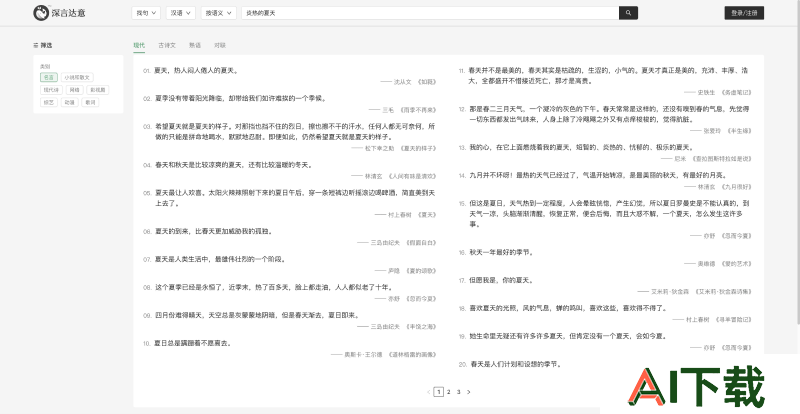The image size is (800, 414).
Task: Click quote 06 about 夏天的到来
Action: coord(214,231)
